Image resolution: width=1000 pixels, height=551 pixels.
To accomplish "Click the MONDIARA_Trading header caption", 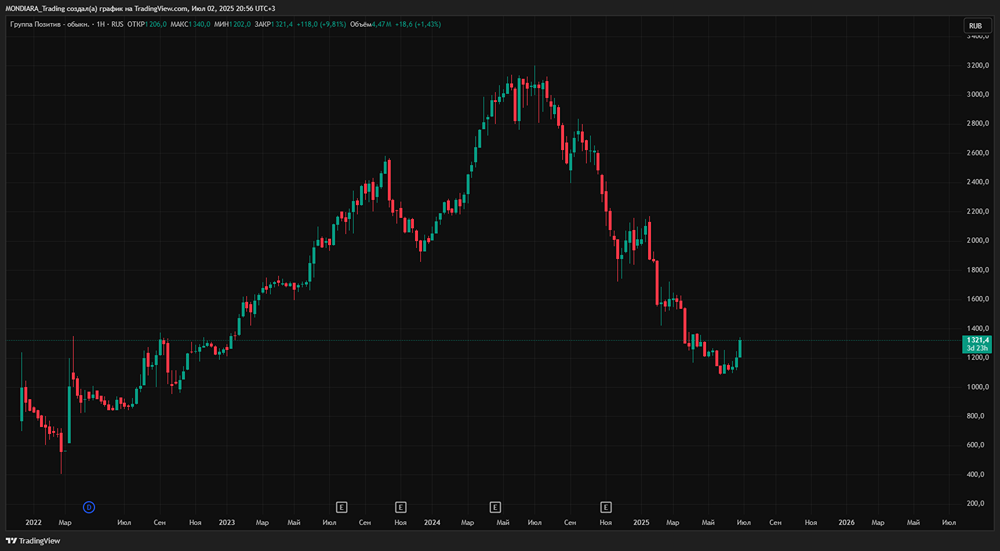I will (140, 8).
